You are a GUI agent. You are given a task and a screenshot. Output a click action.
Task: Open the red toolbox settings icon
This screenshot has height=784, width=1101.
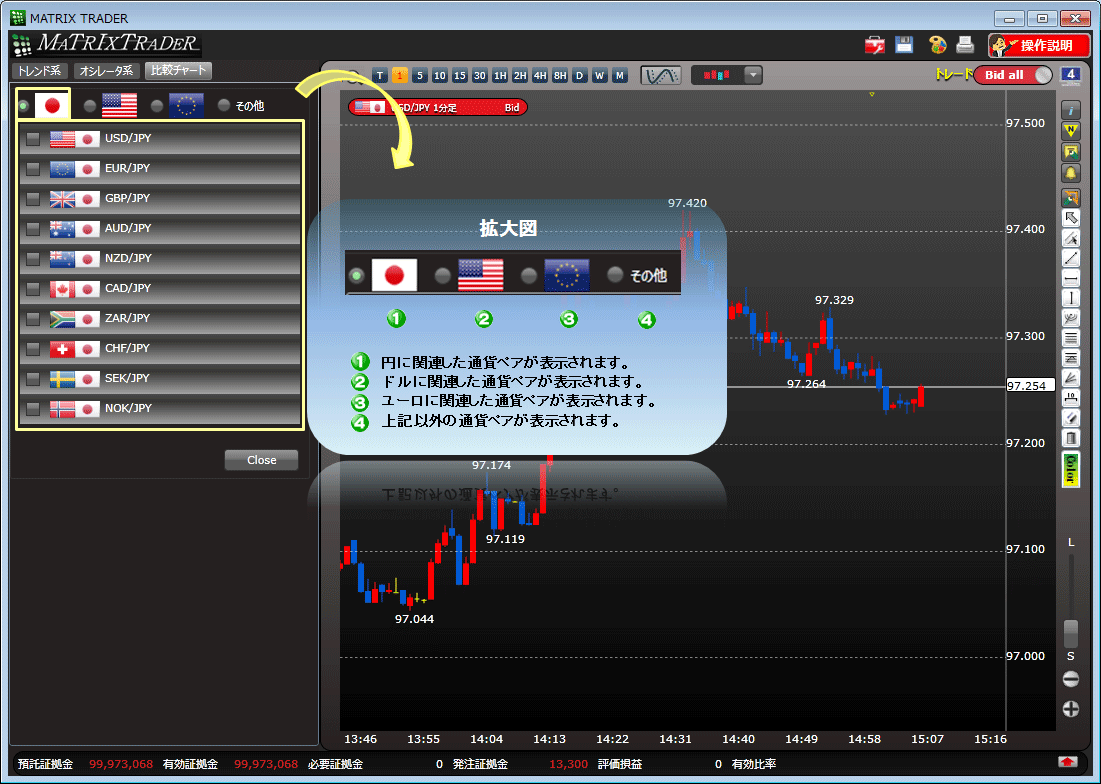[x=875, y=45]
